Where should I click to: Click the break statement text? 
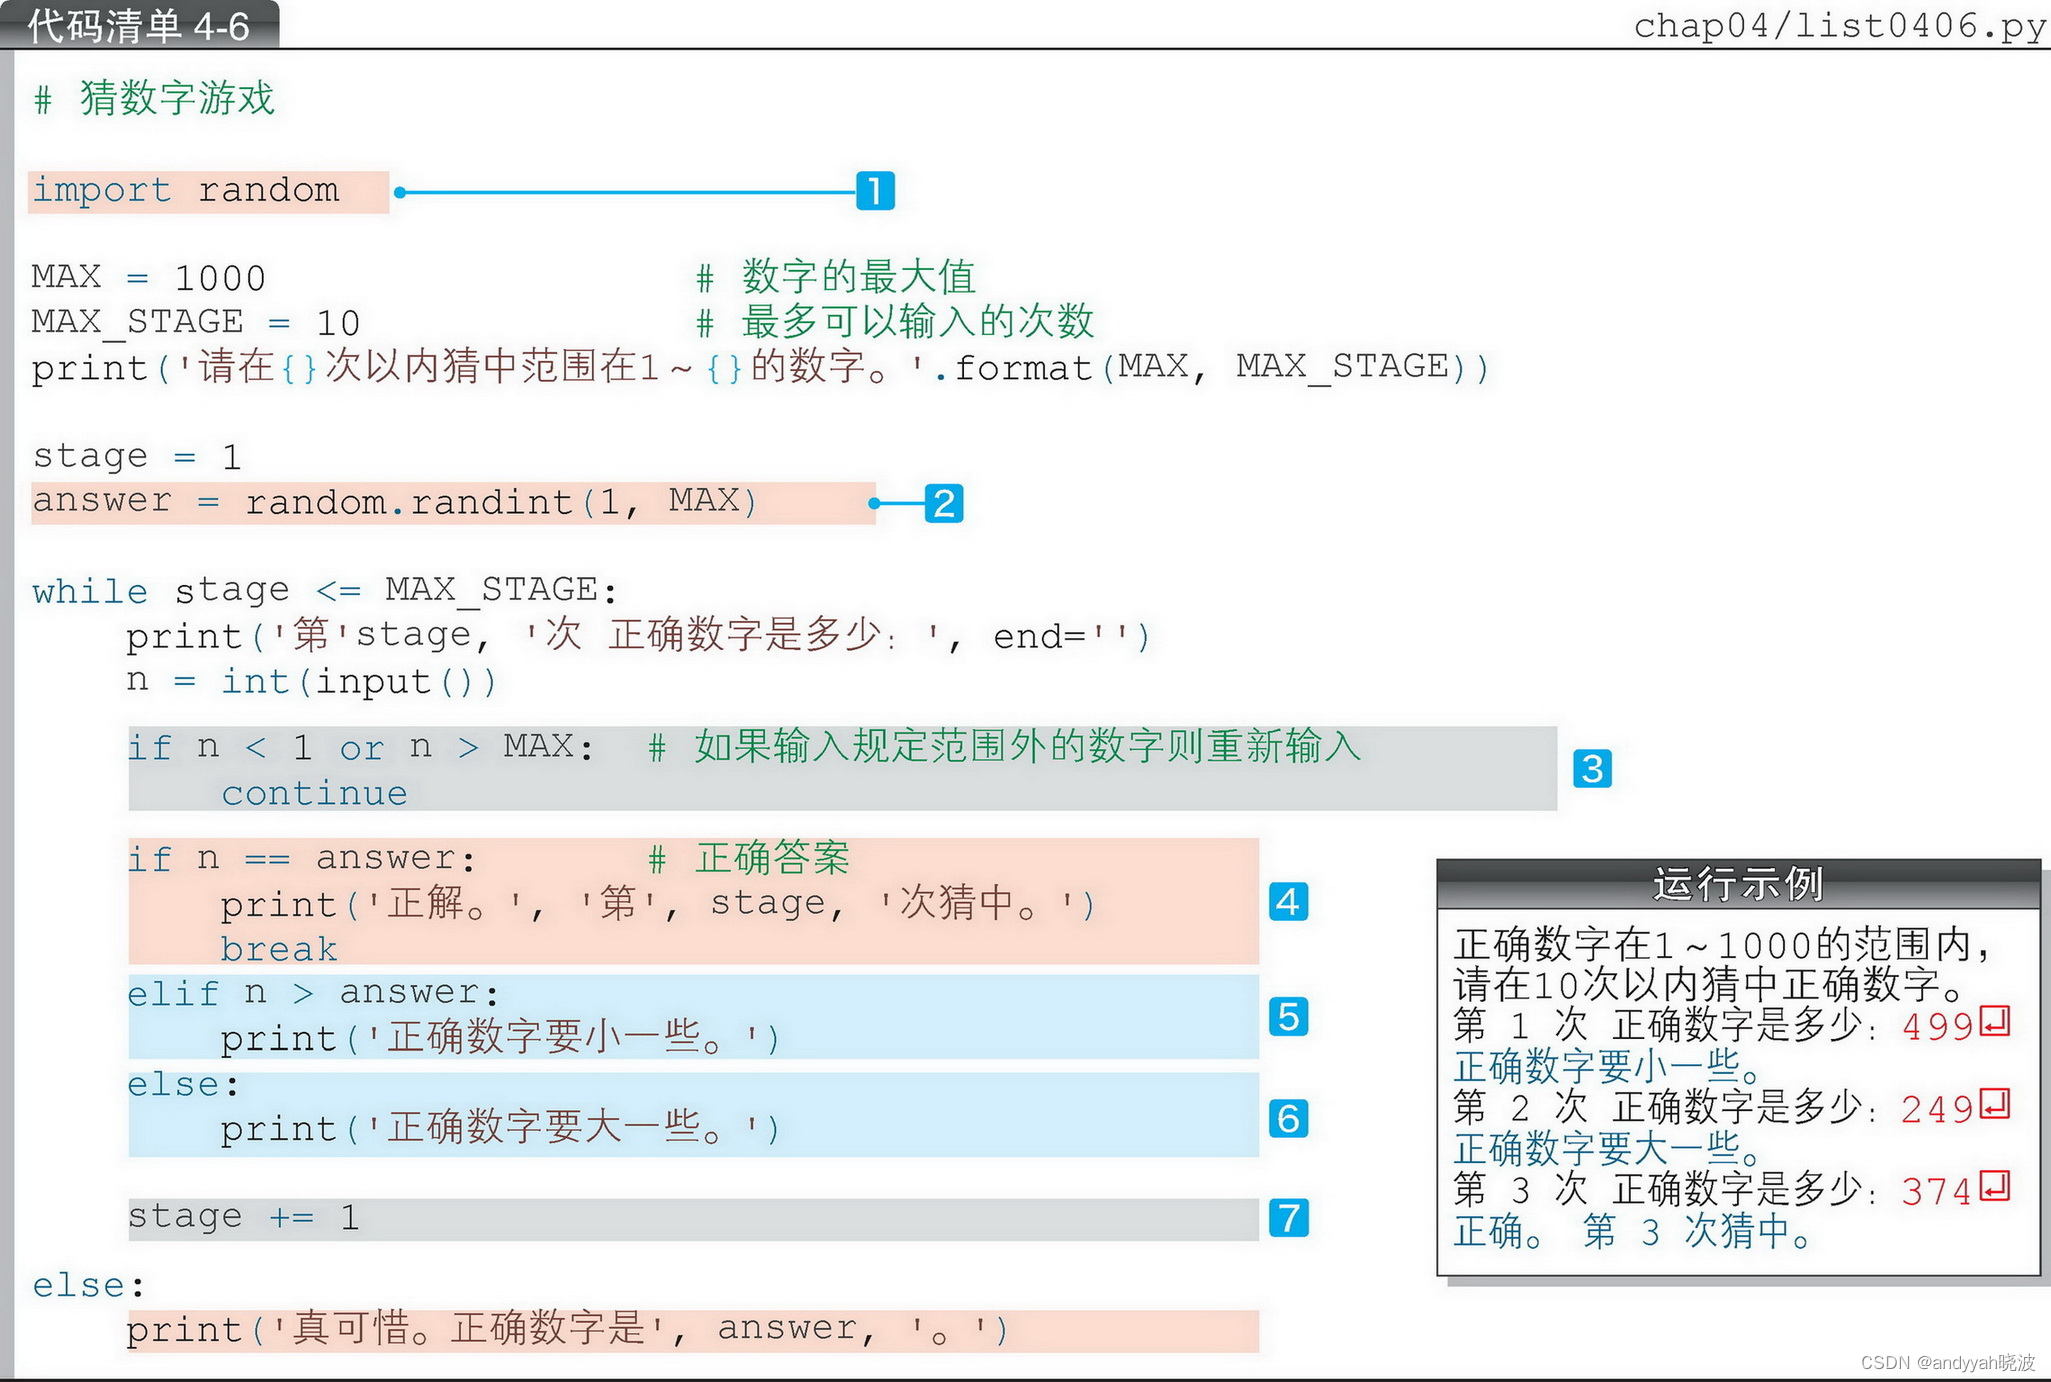(279, 948)
